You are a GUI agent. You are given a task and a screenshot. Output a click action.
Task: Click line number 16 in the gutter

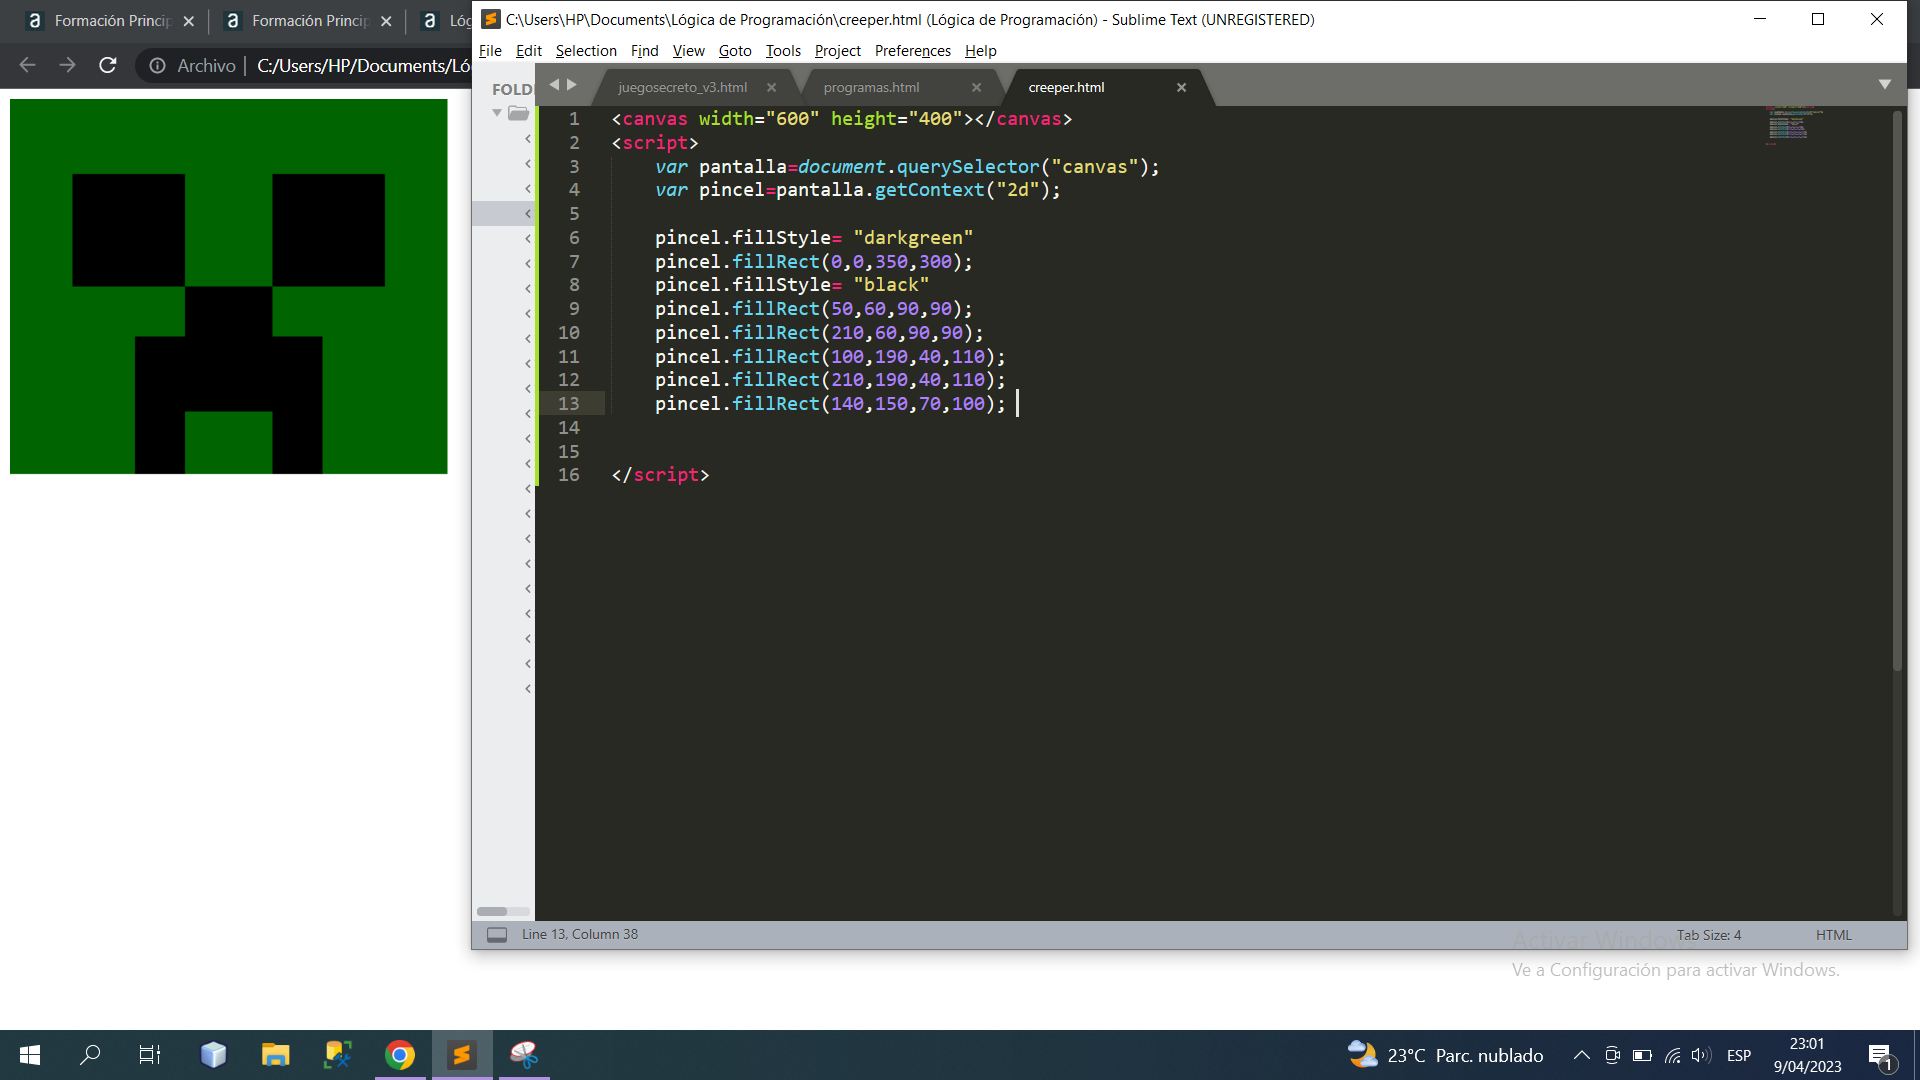[x=569, y=475]
